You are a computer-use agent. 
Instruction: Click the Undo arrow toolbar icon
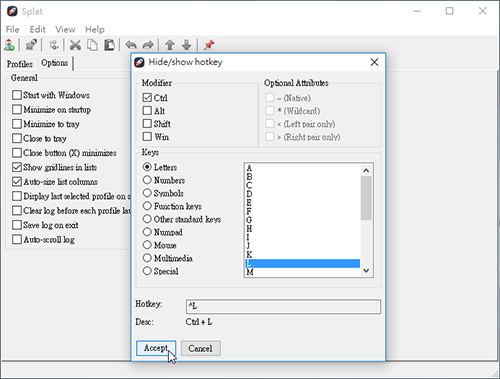(x=131, y=45)
